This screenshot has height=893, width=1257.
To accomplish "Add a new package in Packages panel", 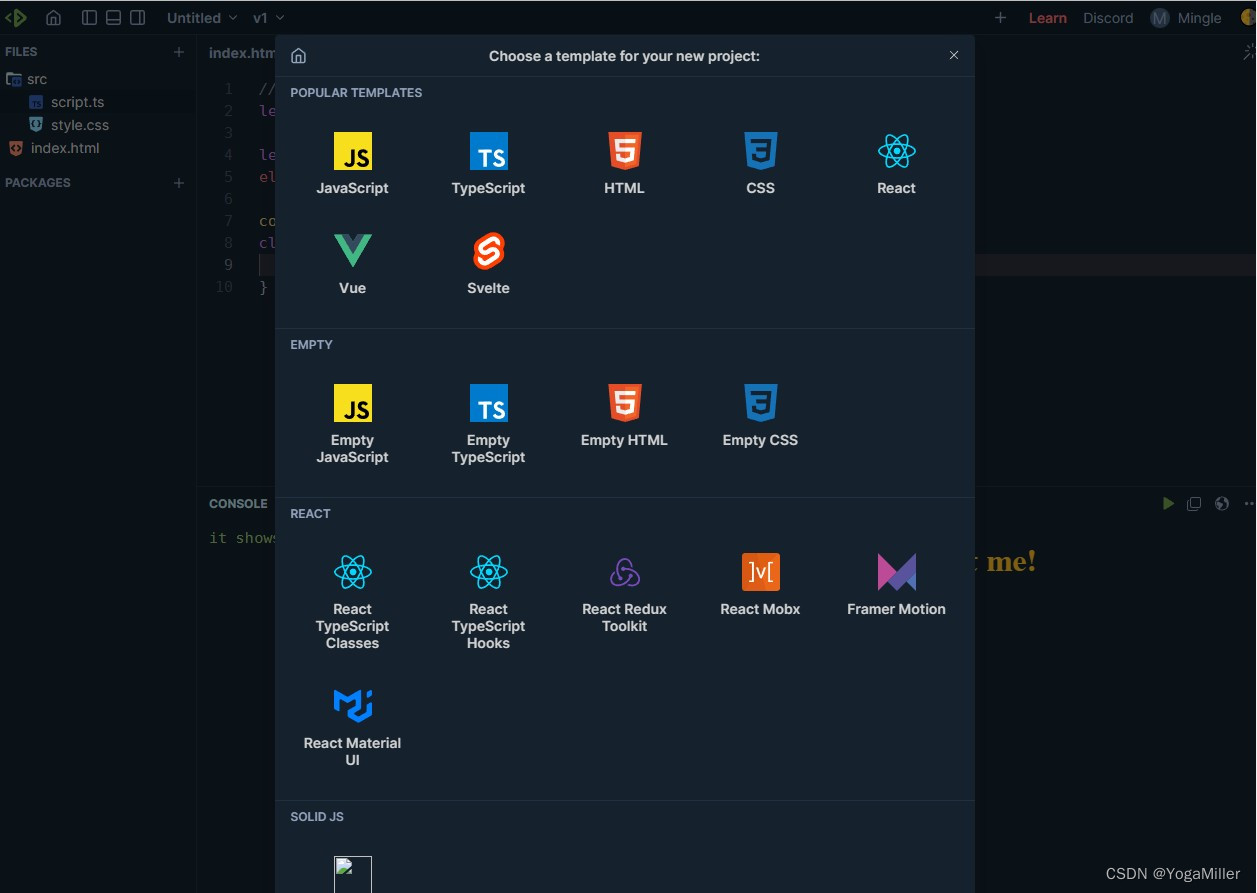I will point(179,183).
